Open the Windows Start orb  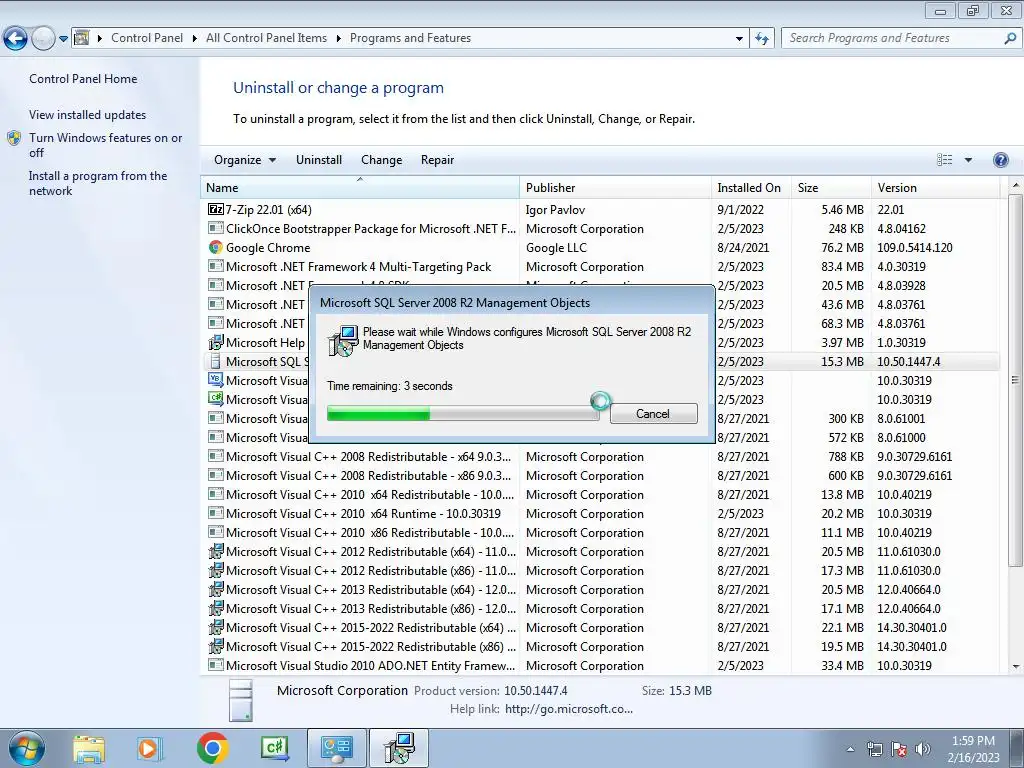[x=26, y=748]
